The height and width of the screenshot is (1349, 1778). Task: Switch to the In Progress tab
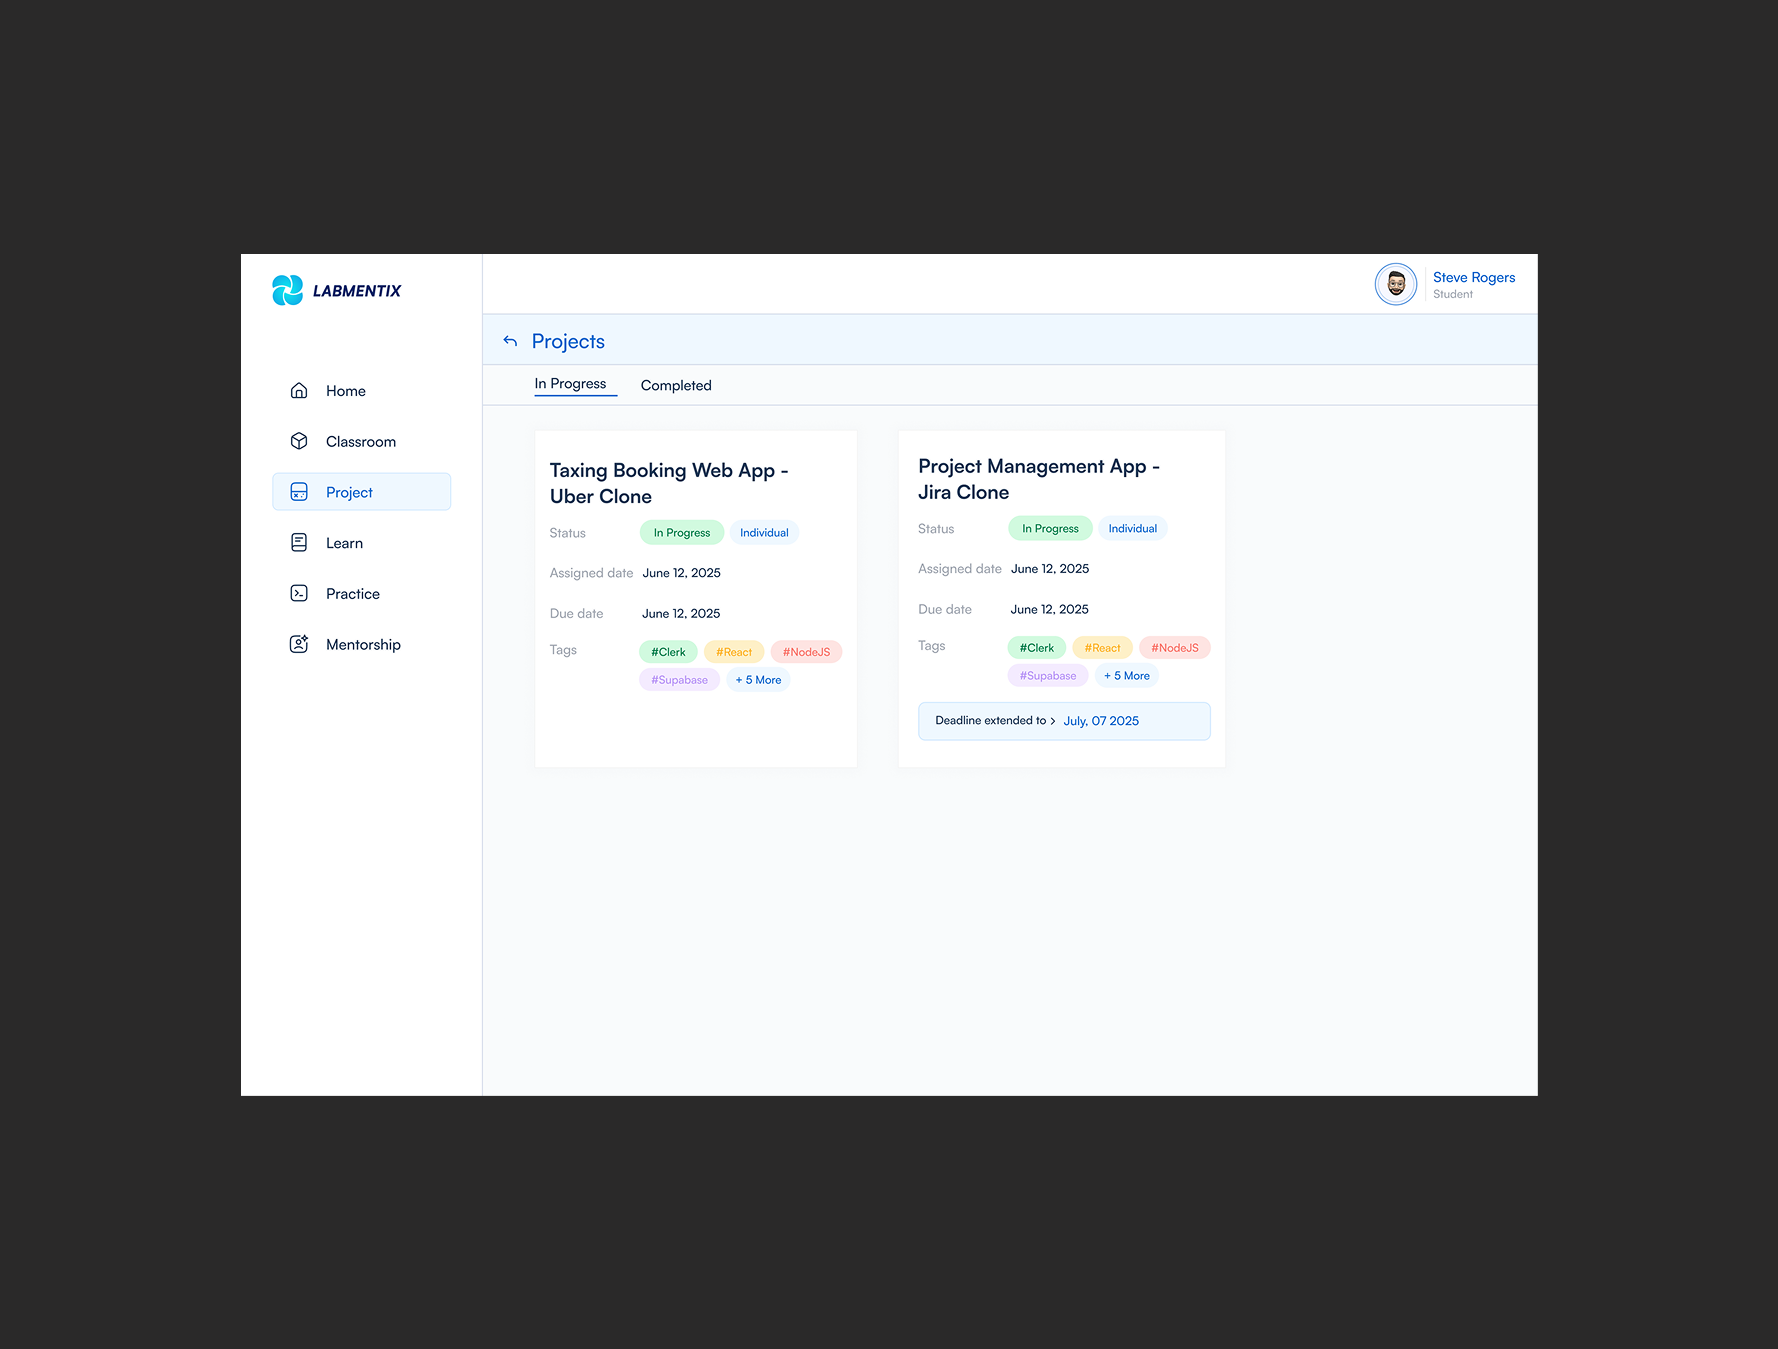tap(570, 384)
